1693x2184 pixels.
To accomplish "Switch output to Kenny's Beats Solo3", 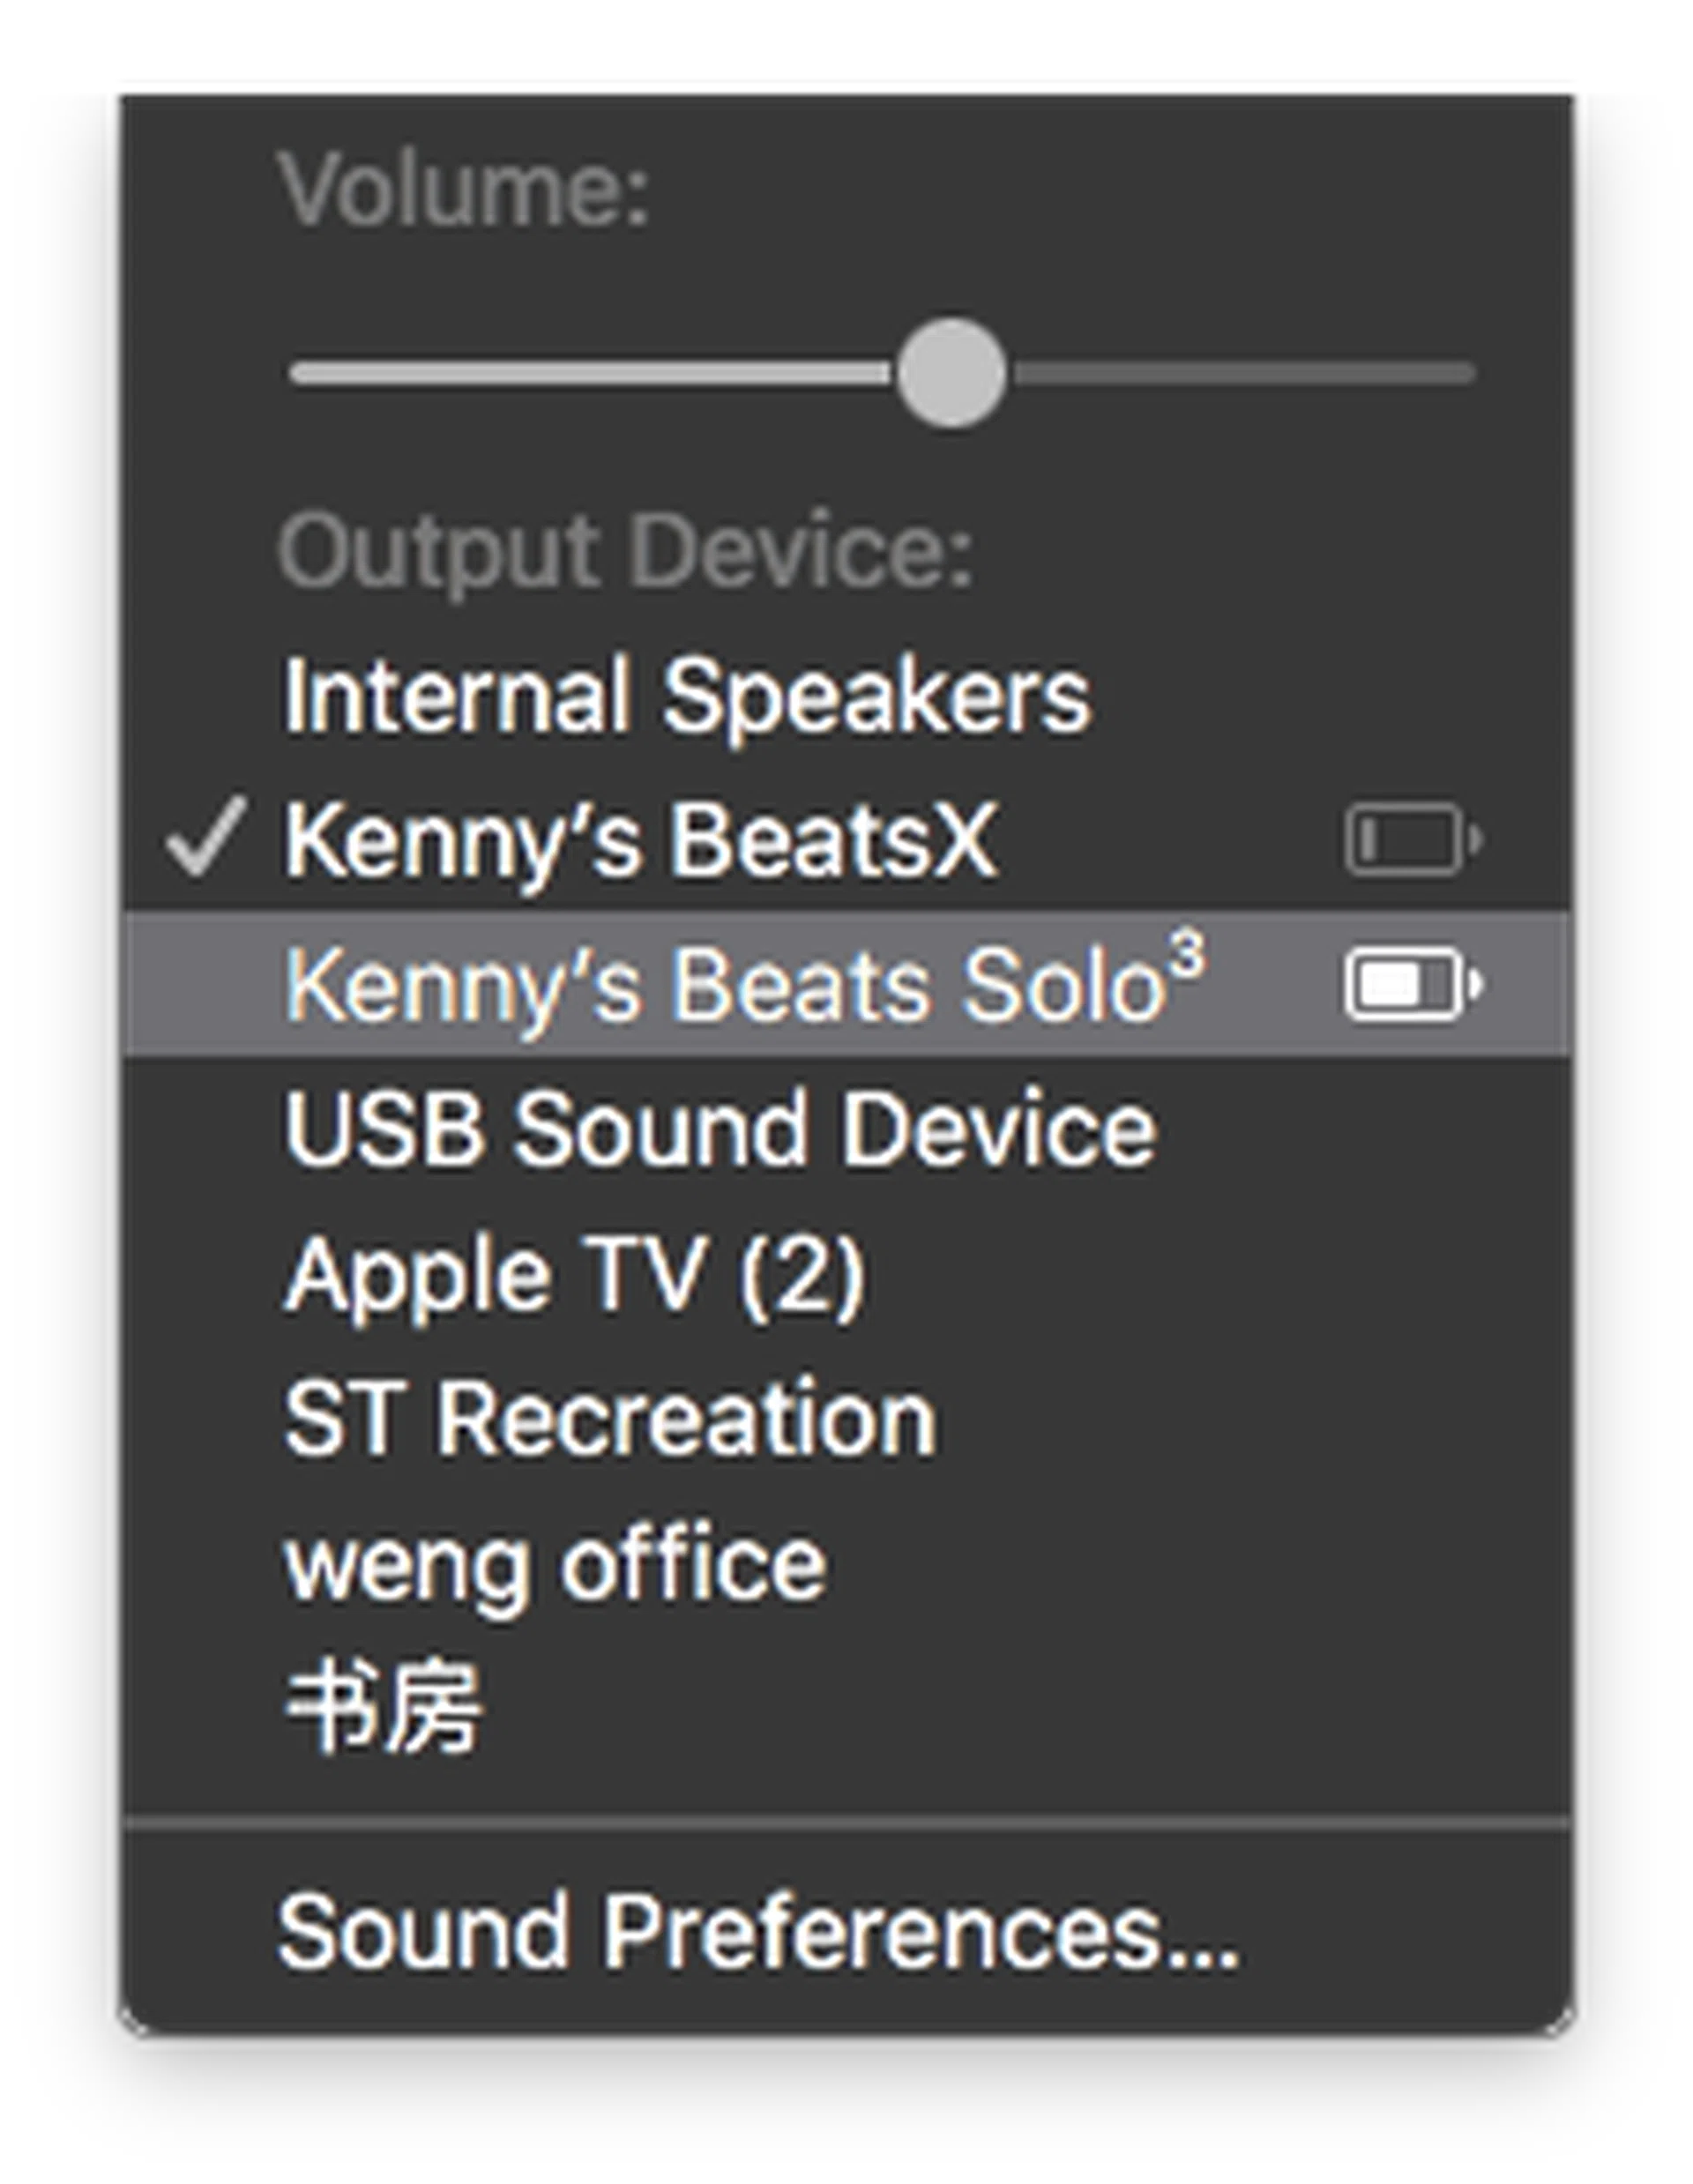I will pos(745,985).
